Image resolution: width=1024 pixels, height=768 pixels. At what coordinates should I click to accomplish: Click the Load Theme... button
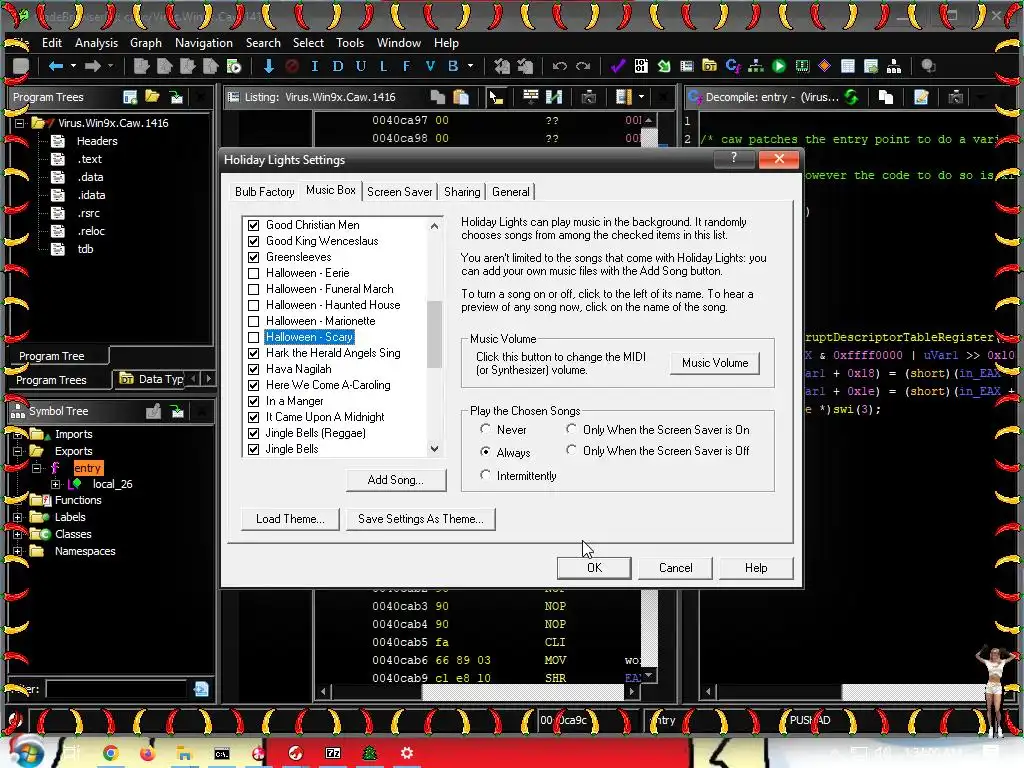point(290,519)
